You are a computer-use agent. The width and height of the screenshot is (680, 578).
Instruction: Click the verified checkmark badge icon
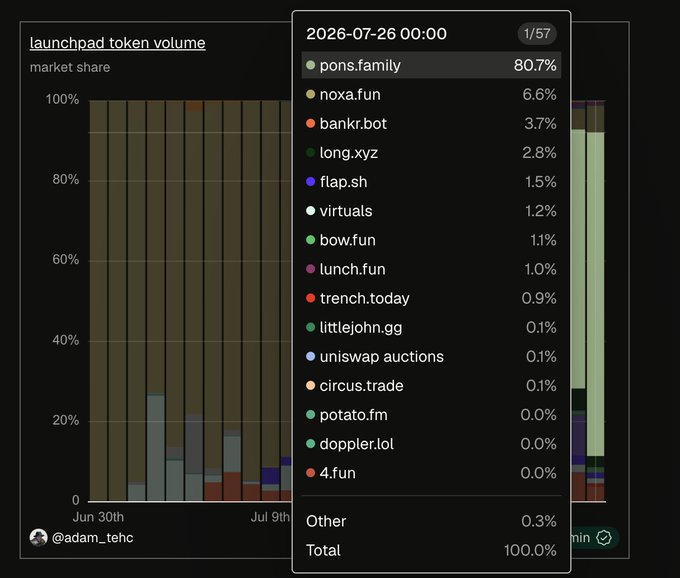tap(604, 538)
